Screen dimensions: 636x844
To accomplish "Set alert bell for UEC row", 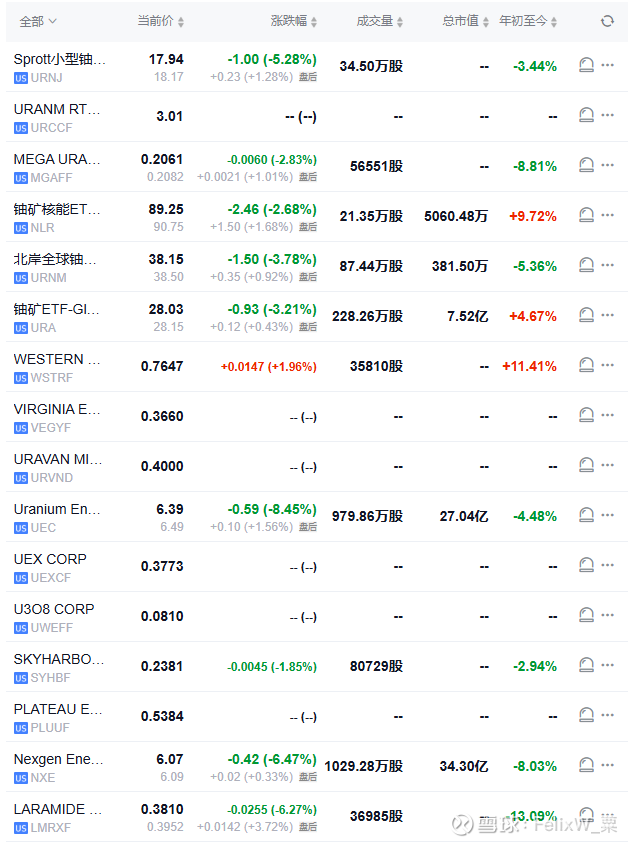I will (586, 516).
